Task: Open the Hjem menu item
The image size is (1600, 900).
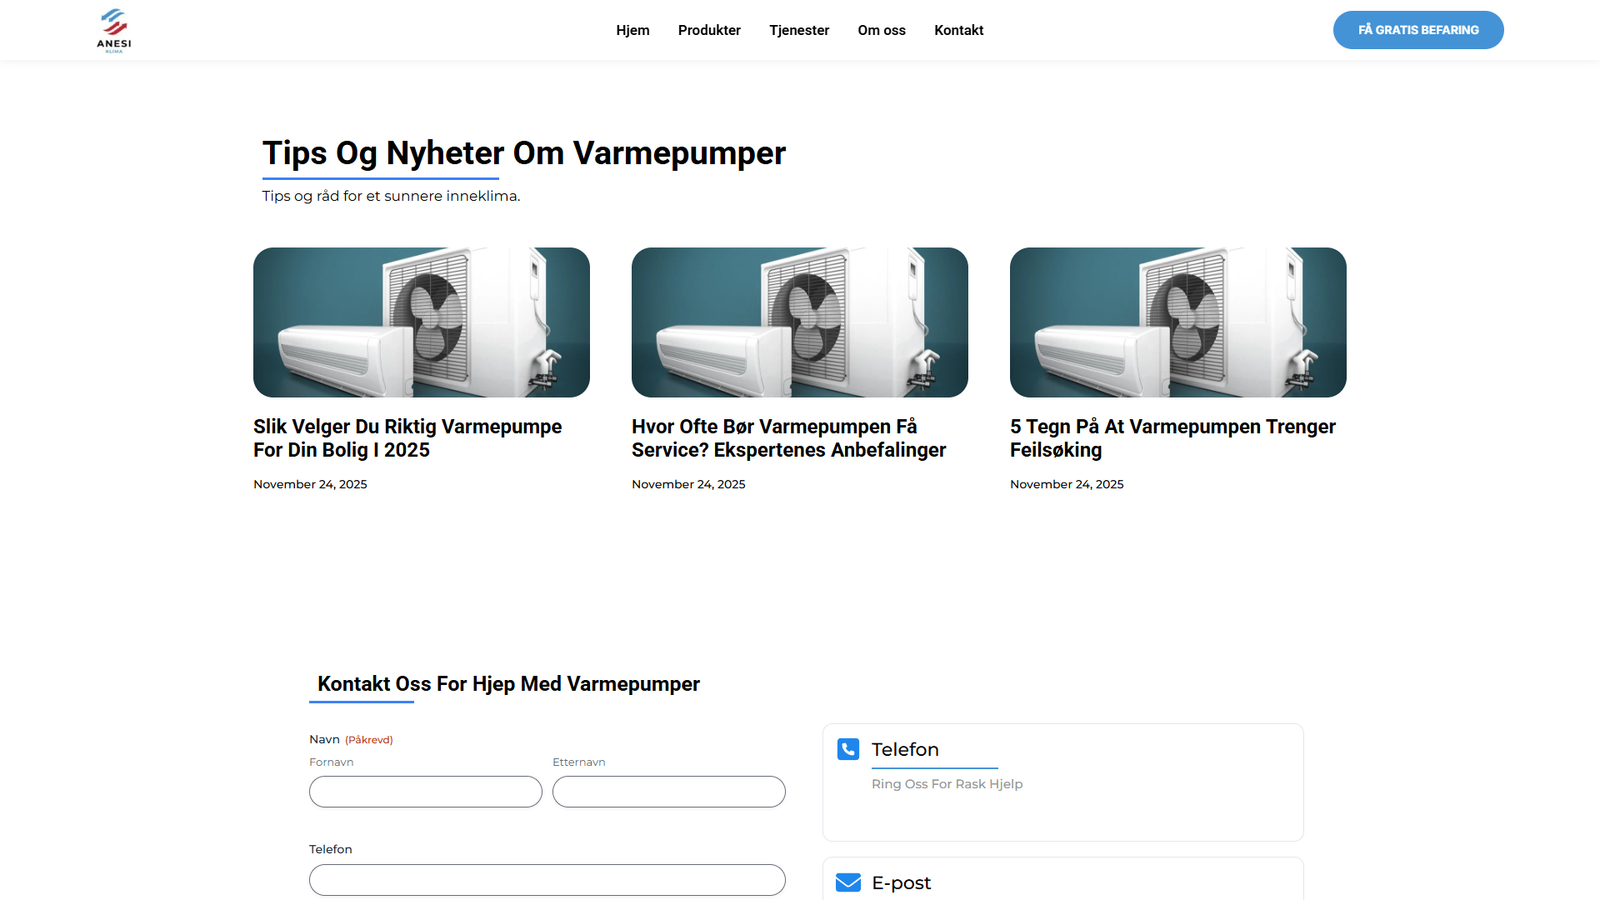Action: 632,30
